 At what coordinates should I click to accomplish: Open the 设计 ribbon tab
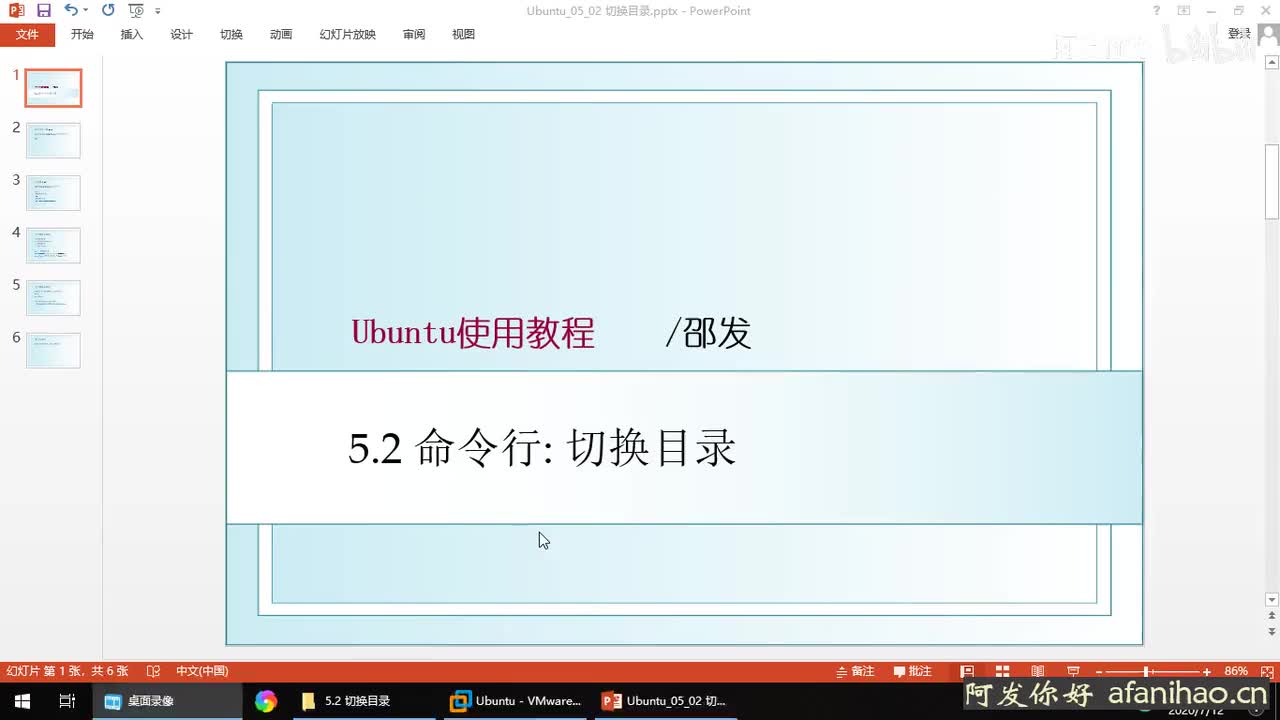click(x=182, y=34)
